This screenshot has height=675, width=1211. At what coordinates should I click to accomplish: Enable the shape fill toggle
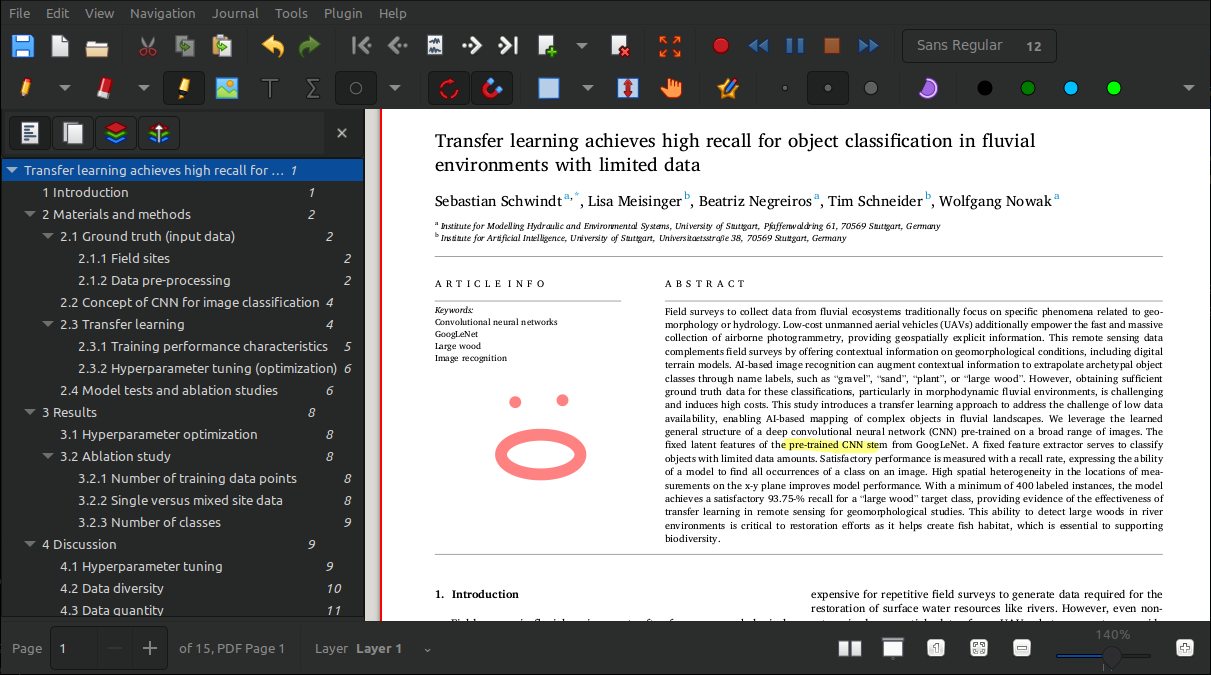click(548, 88)
